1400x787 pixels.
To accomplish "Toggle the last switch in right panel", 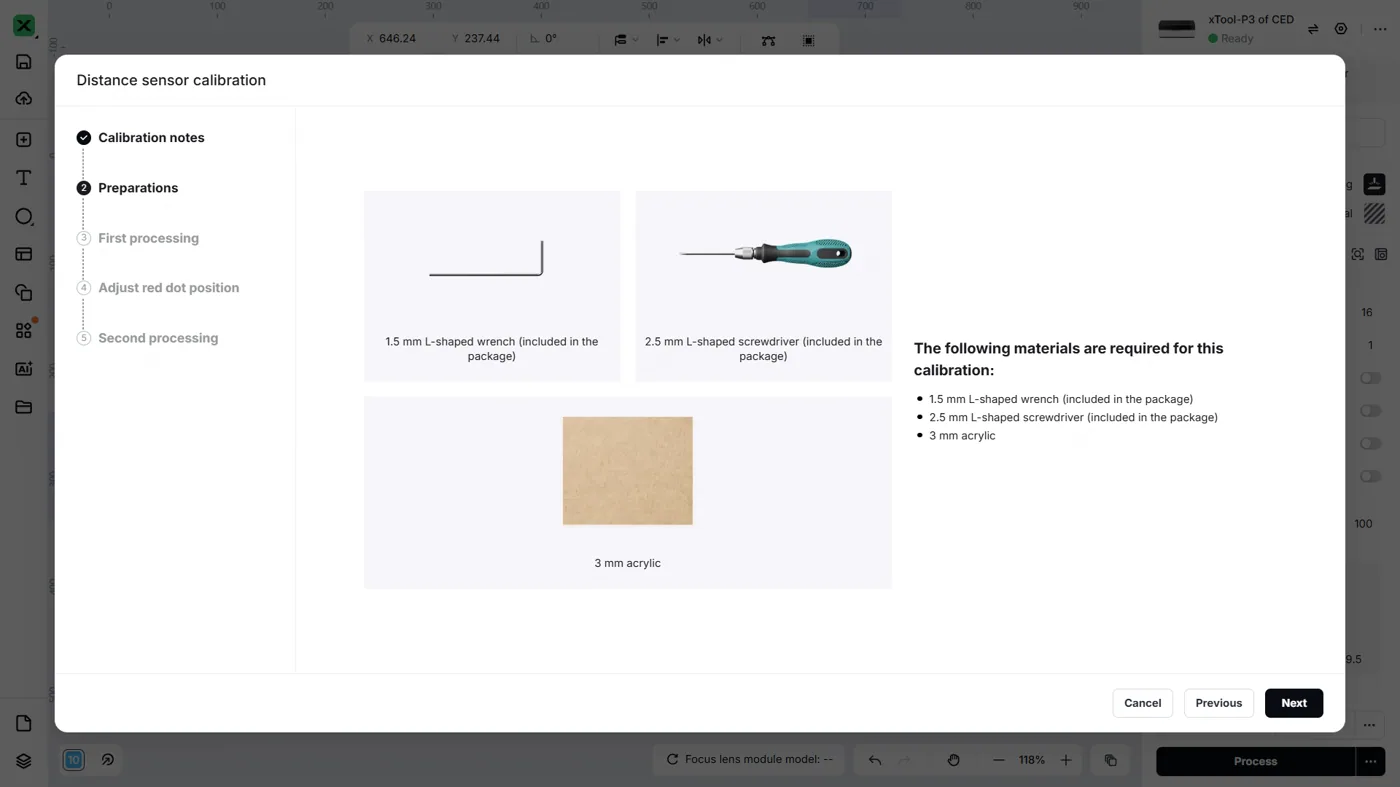I will [1370, 476].
